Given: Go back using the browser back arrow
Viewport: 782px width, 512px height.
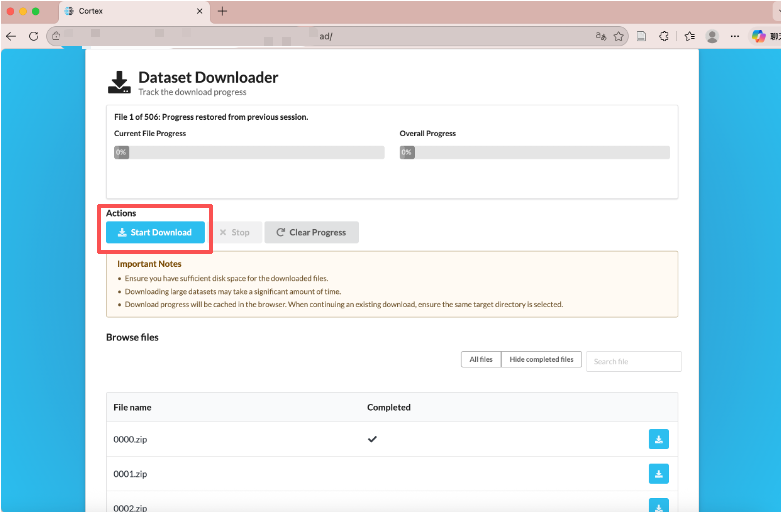Looking at the screenshot, I should [x=11, y=36].
